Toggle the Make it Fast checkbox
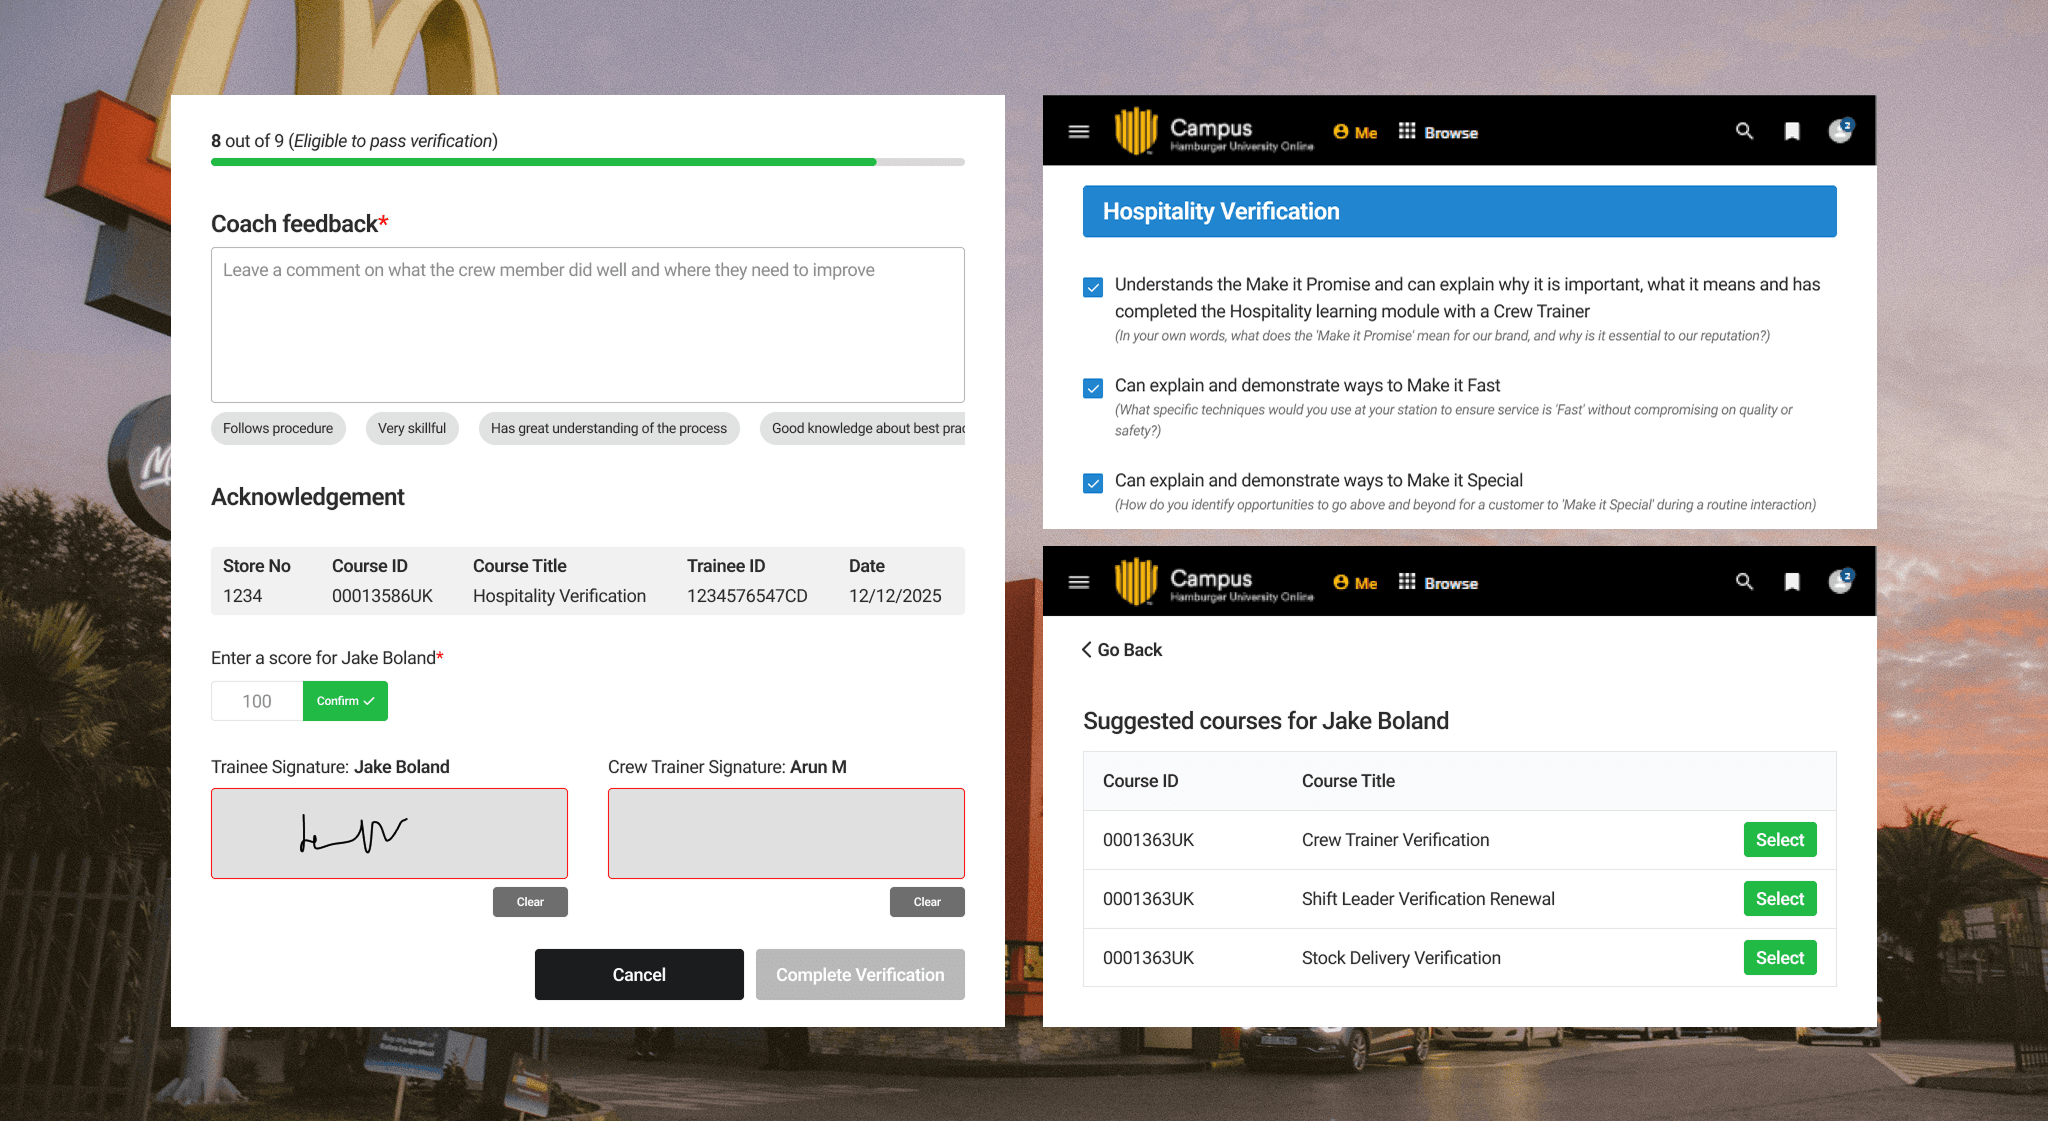The image size is (2048, 1121). 1093,388
